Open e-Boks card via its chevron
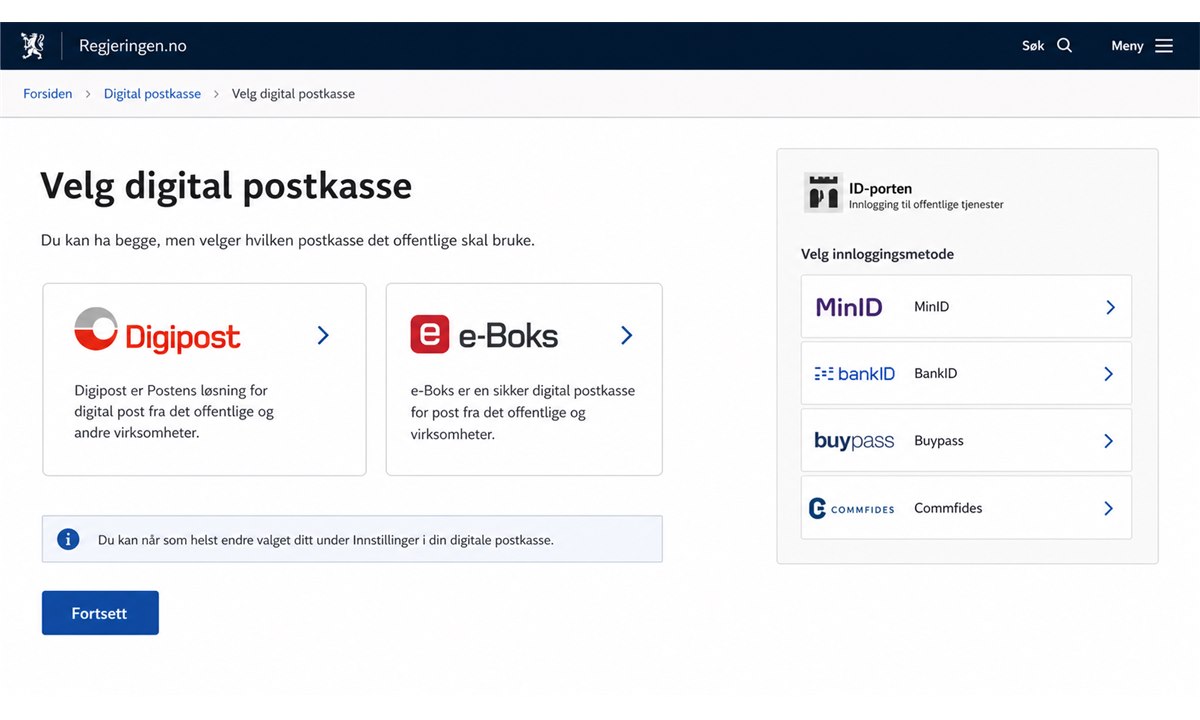1200x720 pixels. 627,335
